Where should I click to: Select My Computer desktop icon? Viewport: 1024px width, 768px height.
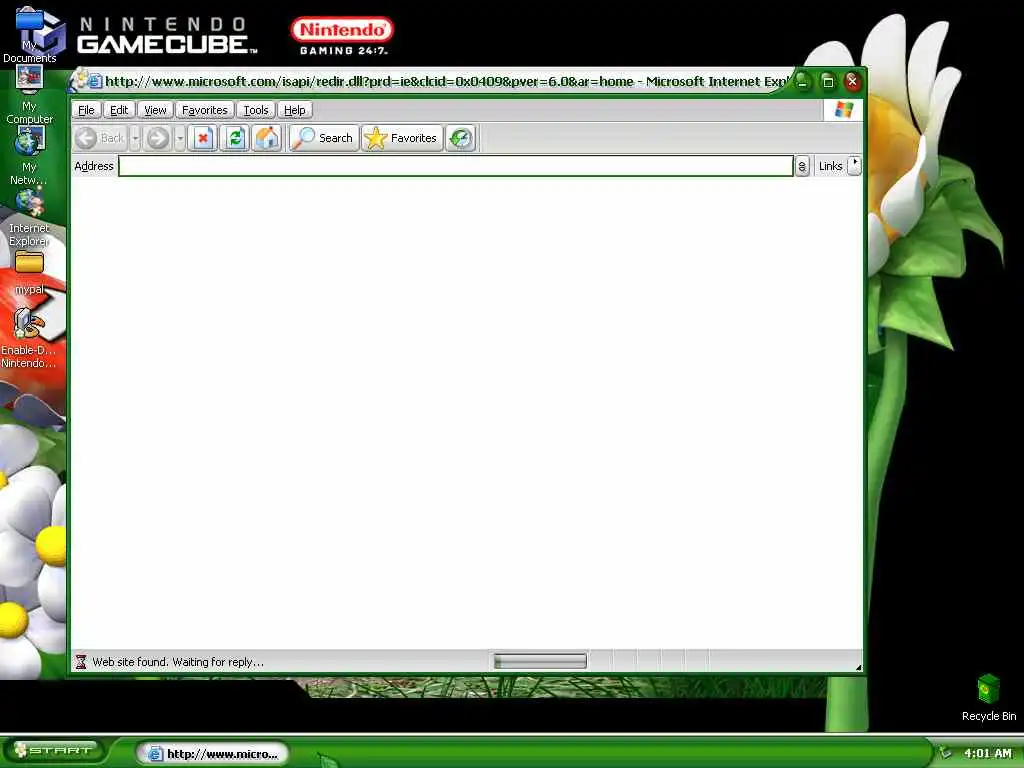click(29, 95)
